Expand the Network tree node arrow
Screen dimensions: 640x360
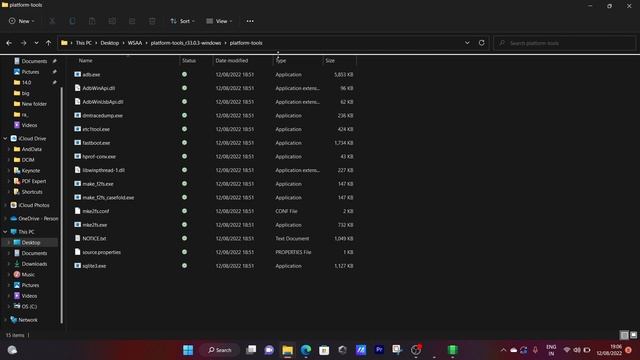pyautogui.click(x=5, y=320)
